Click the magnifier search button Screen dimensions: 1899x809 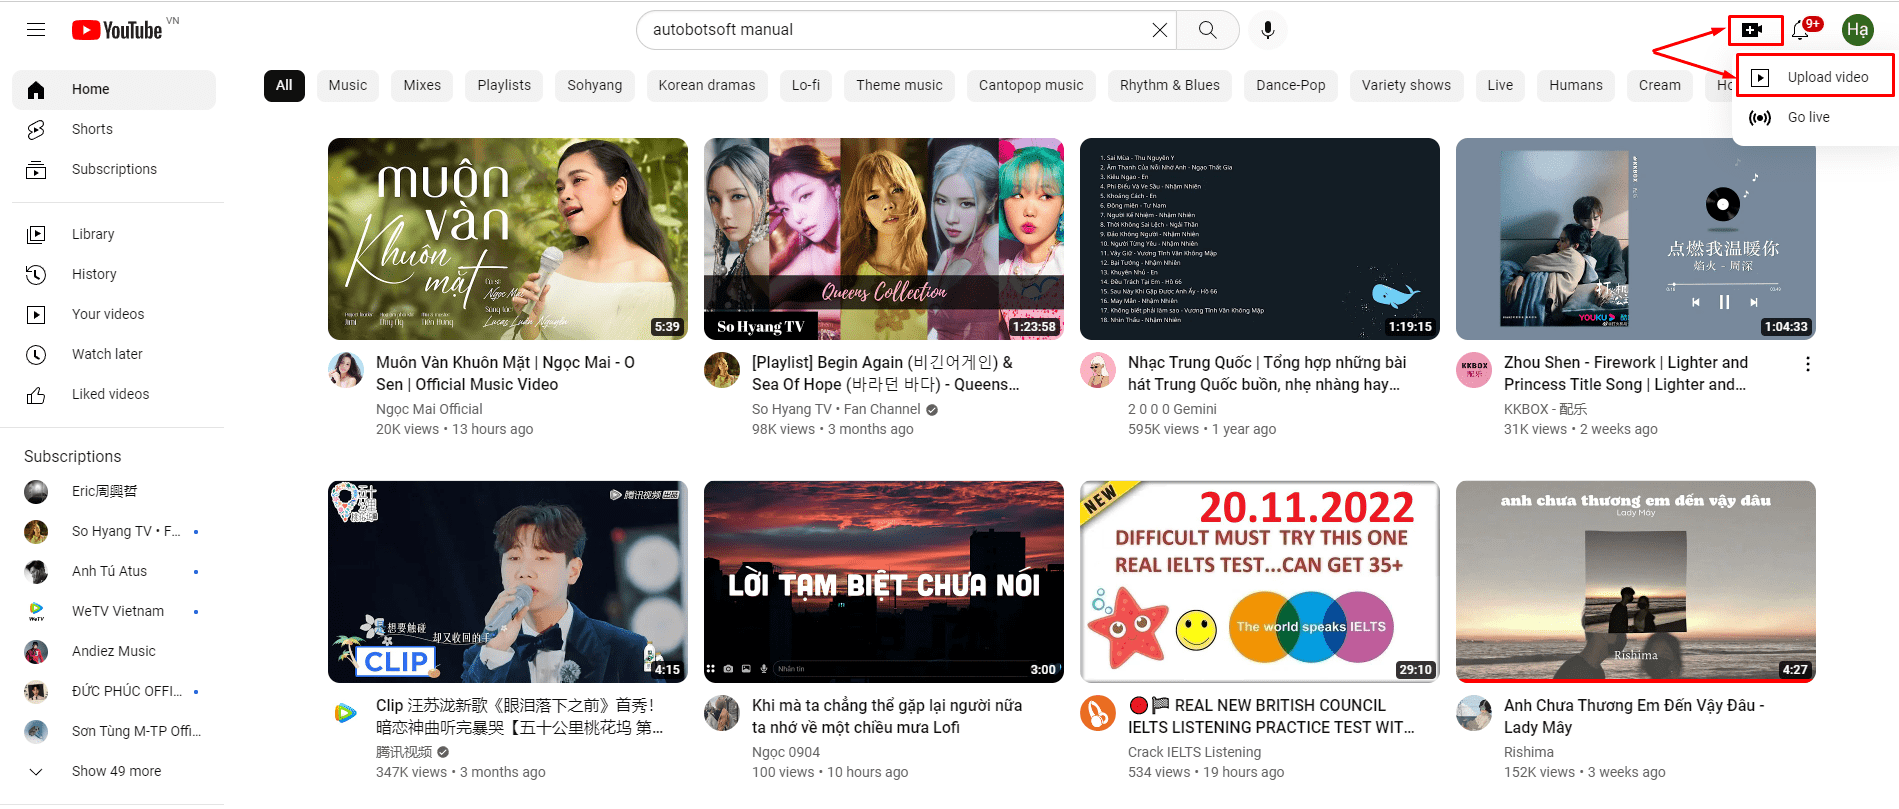coord(1208,30)
